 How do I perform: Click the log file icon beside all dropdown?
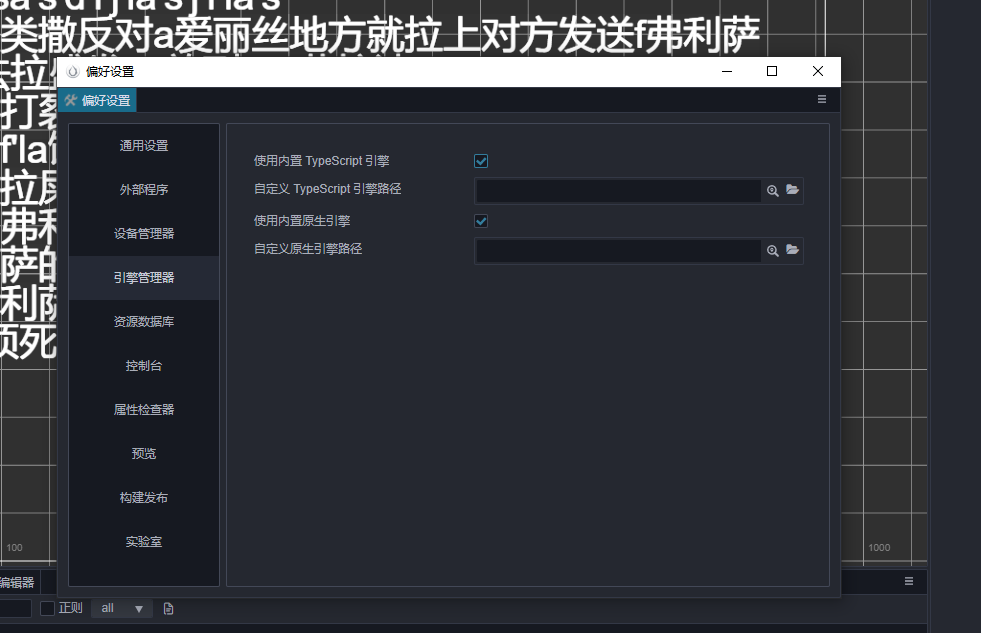pyautogui.click(x=168, y=609)
